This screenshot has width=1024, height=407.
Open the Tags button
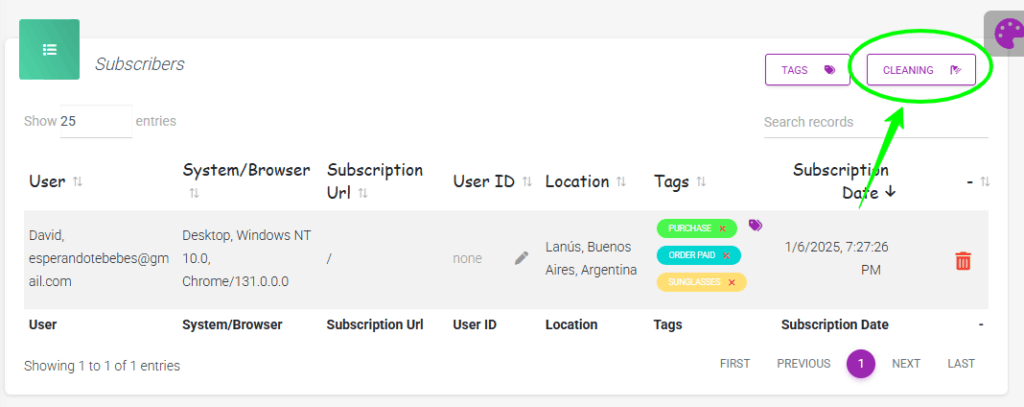point(807,70)
